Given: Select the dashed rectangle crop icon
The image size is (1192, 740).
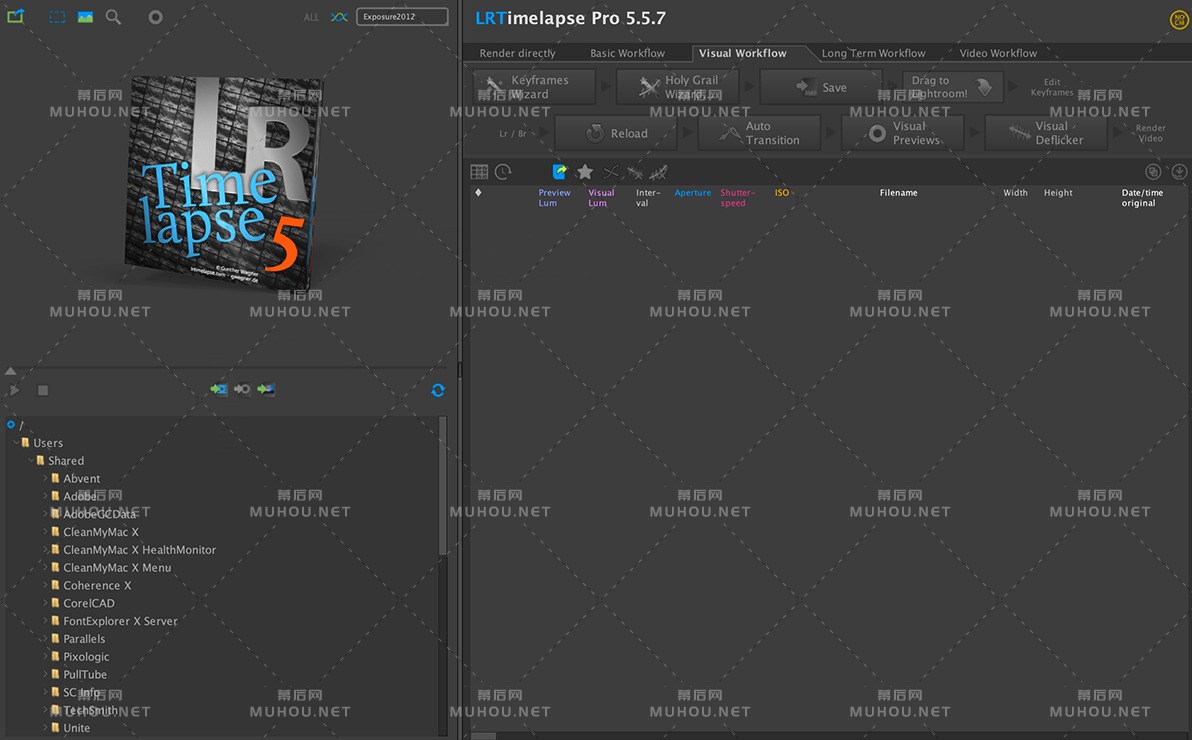Looking at the screenshot, I should tap(57, 17).
